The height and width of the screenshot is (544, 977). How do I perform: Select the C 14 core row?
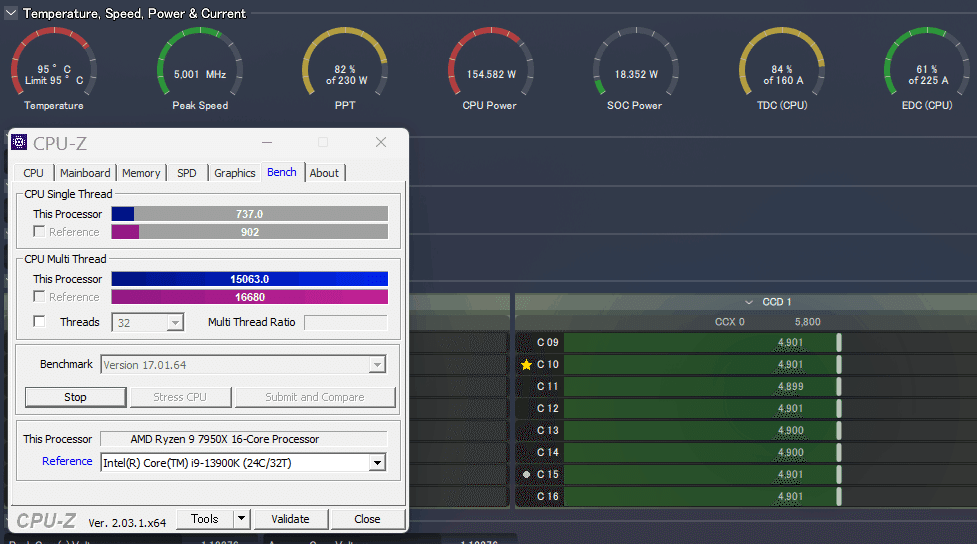[745, 452]
